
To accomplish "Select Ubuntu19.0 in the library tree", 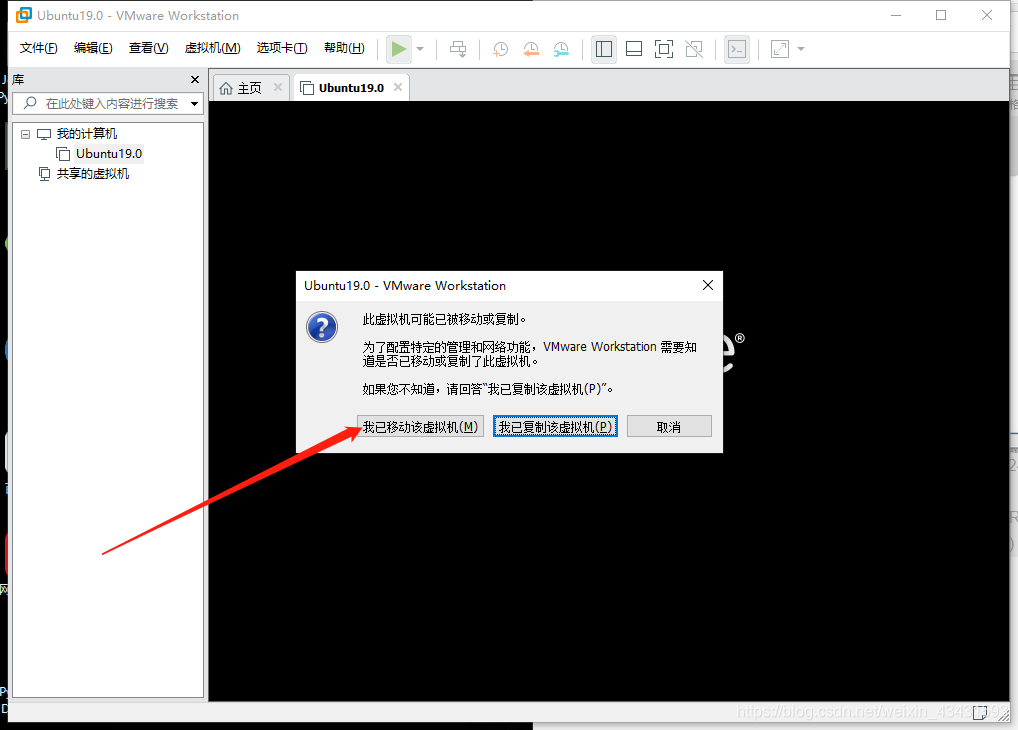I will click(x=108, y=154).
